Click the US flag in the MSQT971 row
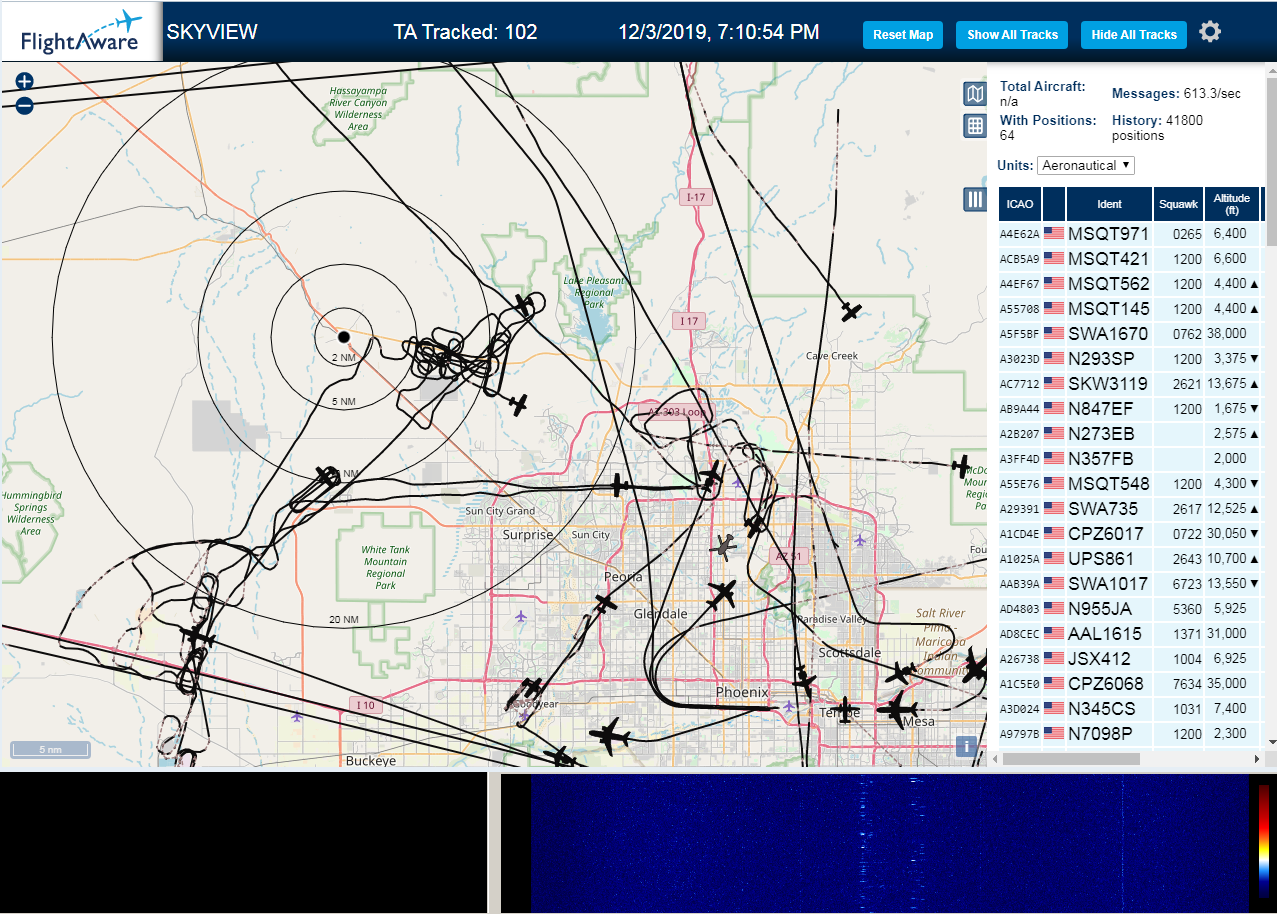This screenshot has width=1277, height=915. click(x=1054, y=233)
